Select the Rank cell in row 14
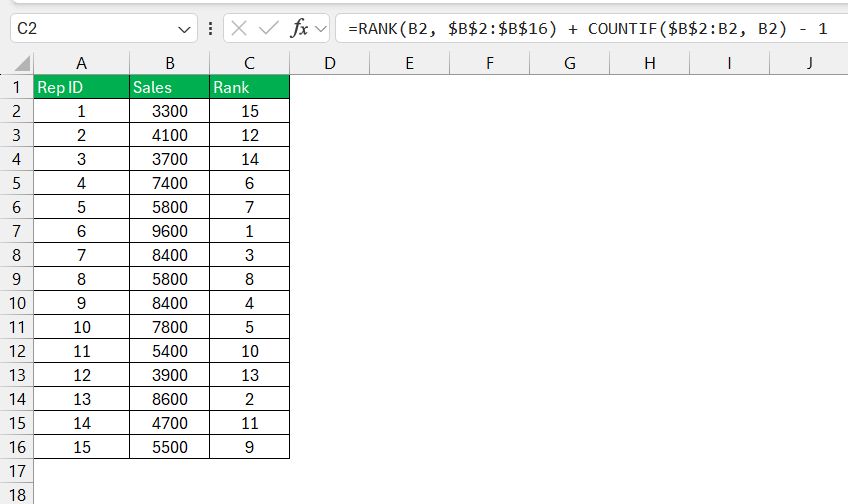The image size is (848, 504). coord(249,399)
